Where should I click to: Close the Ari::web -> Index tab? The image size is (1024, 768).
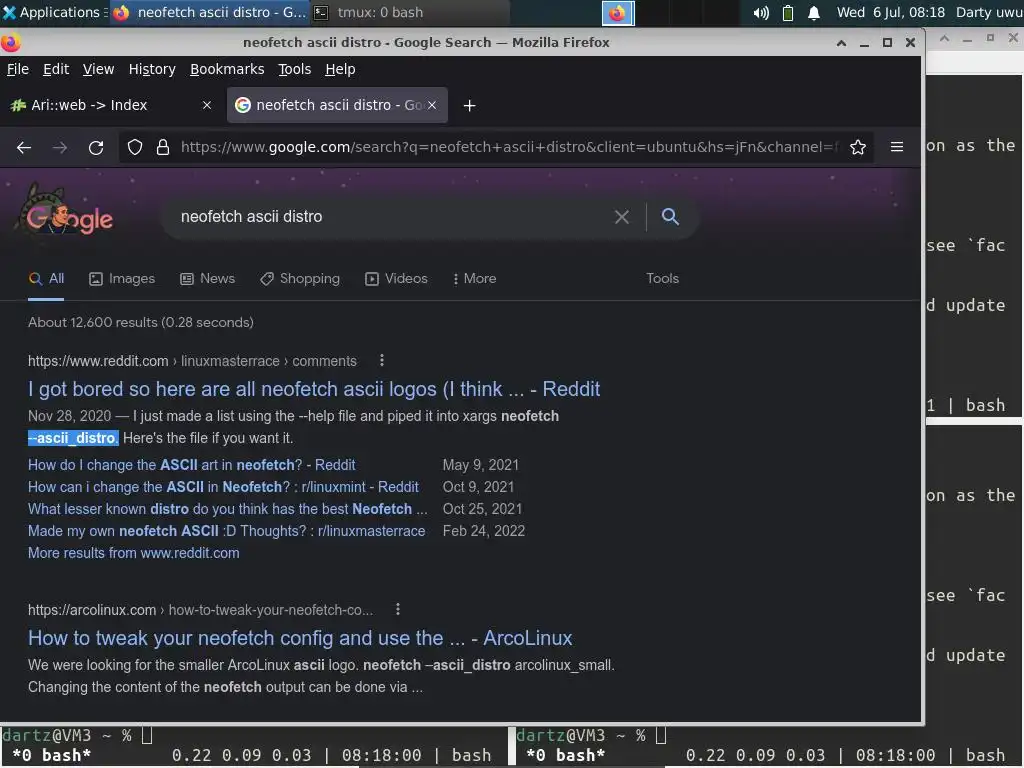pos(207,105)
